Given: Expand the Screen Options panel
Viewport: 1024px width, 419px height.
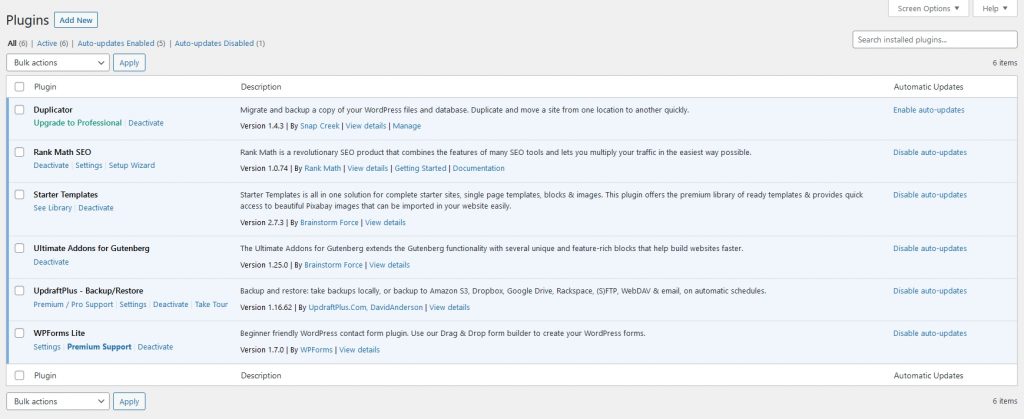Looking at the screenshot, I should click(927, 9).
